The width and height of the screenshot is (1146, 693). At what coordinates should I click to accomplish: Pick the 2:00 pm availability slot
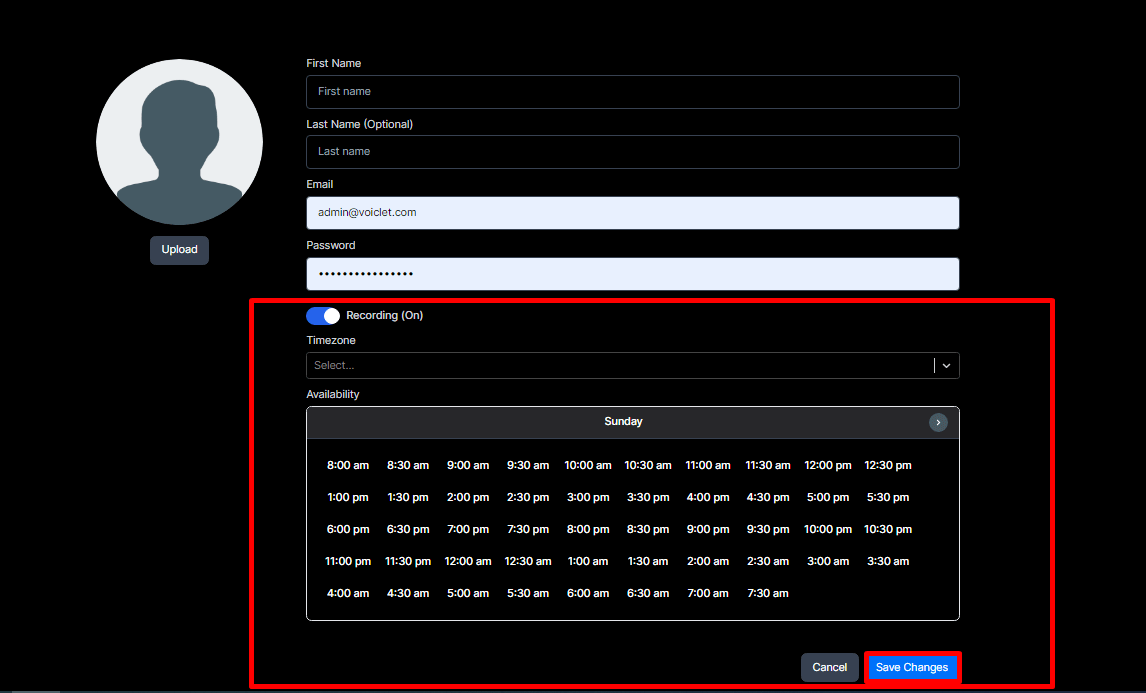[468, 498]
